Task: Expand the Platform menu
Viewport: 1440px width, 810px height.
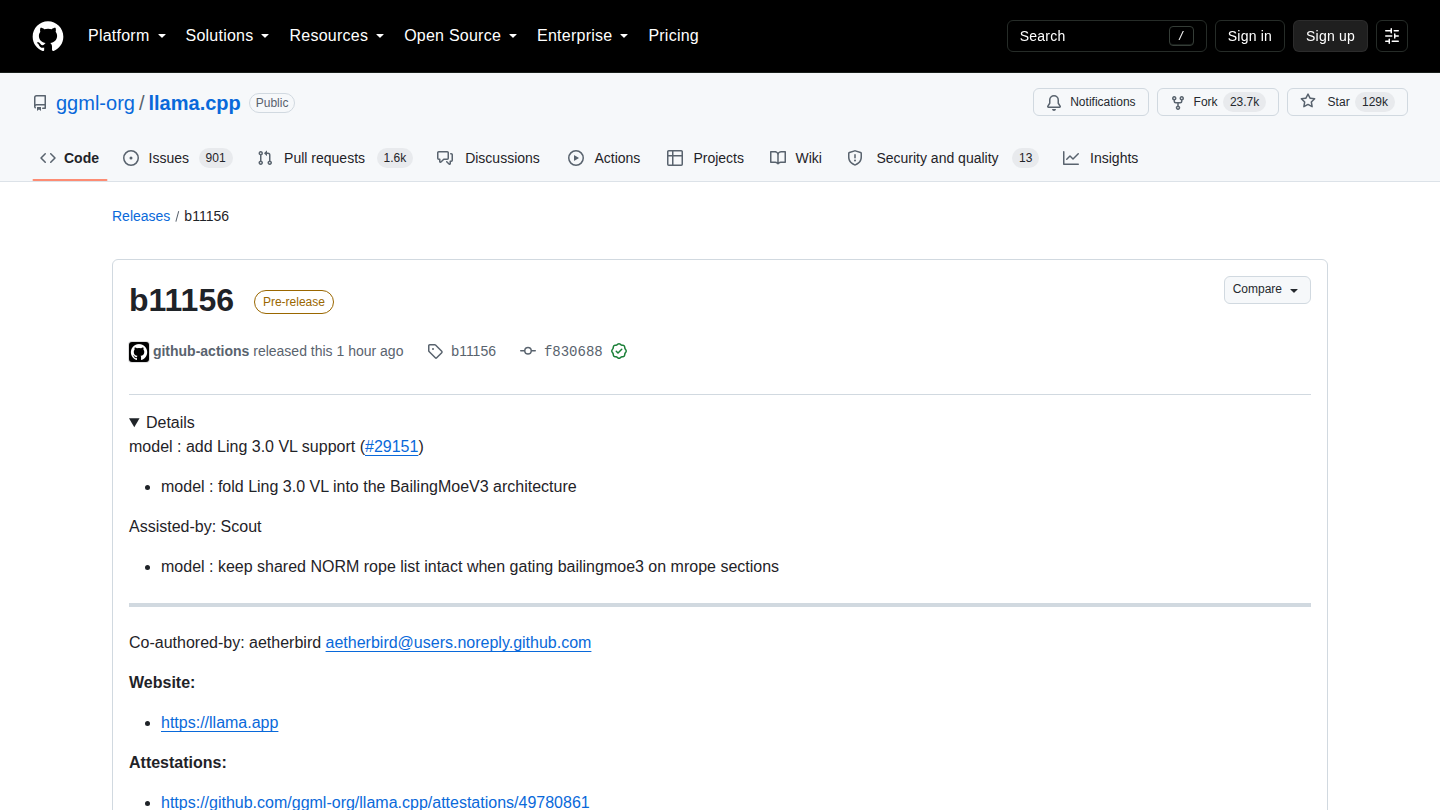Action: 125,36
